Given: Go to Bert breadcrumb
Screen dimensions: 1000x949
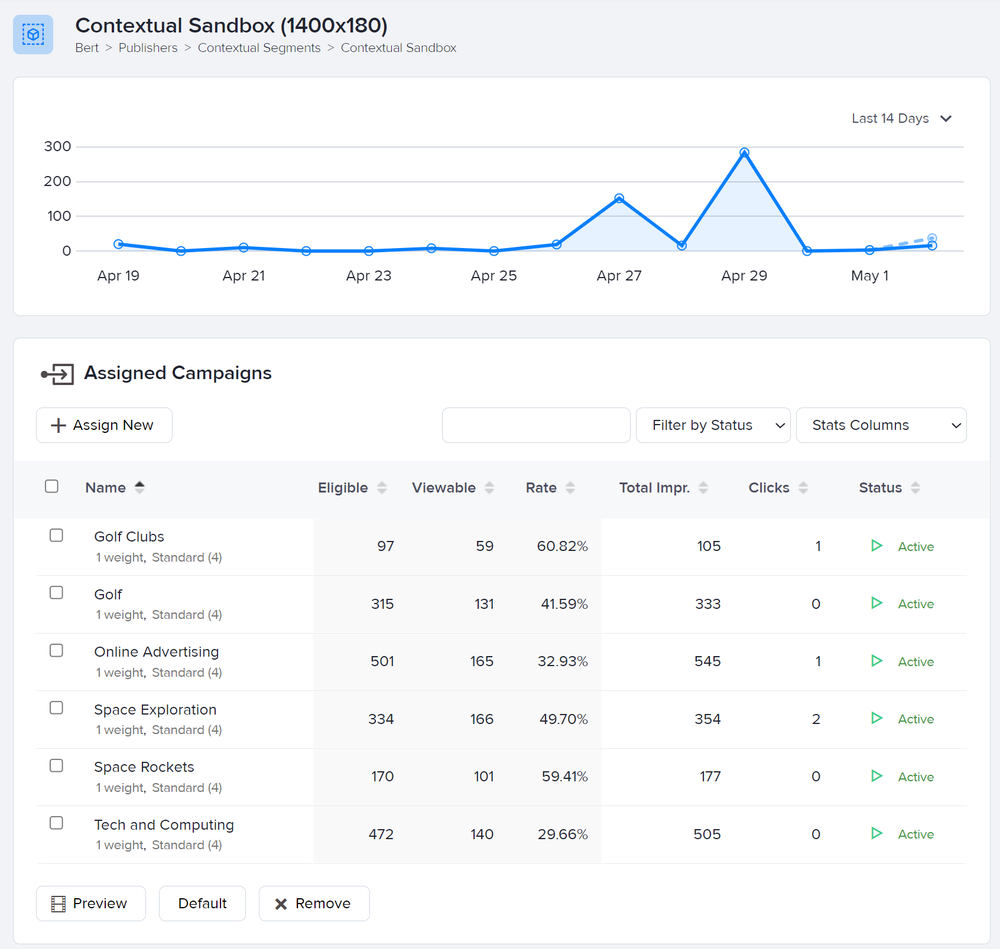Looking at the screenshot, I should [87, 48].
